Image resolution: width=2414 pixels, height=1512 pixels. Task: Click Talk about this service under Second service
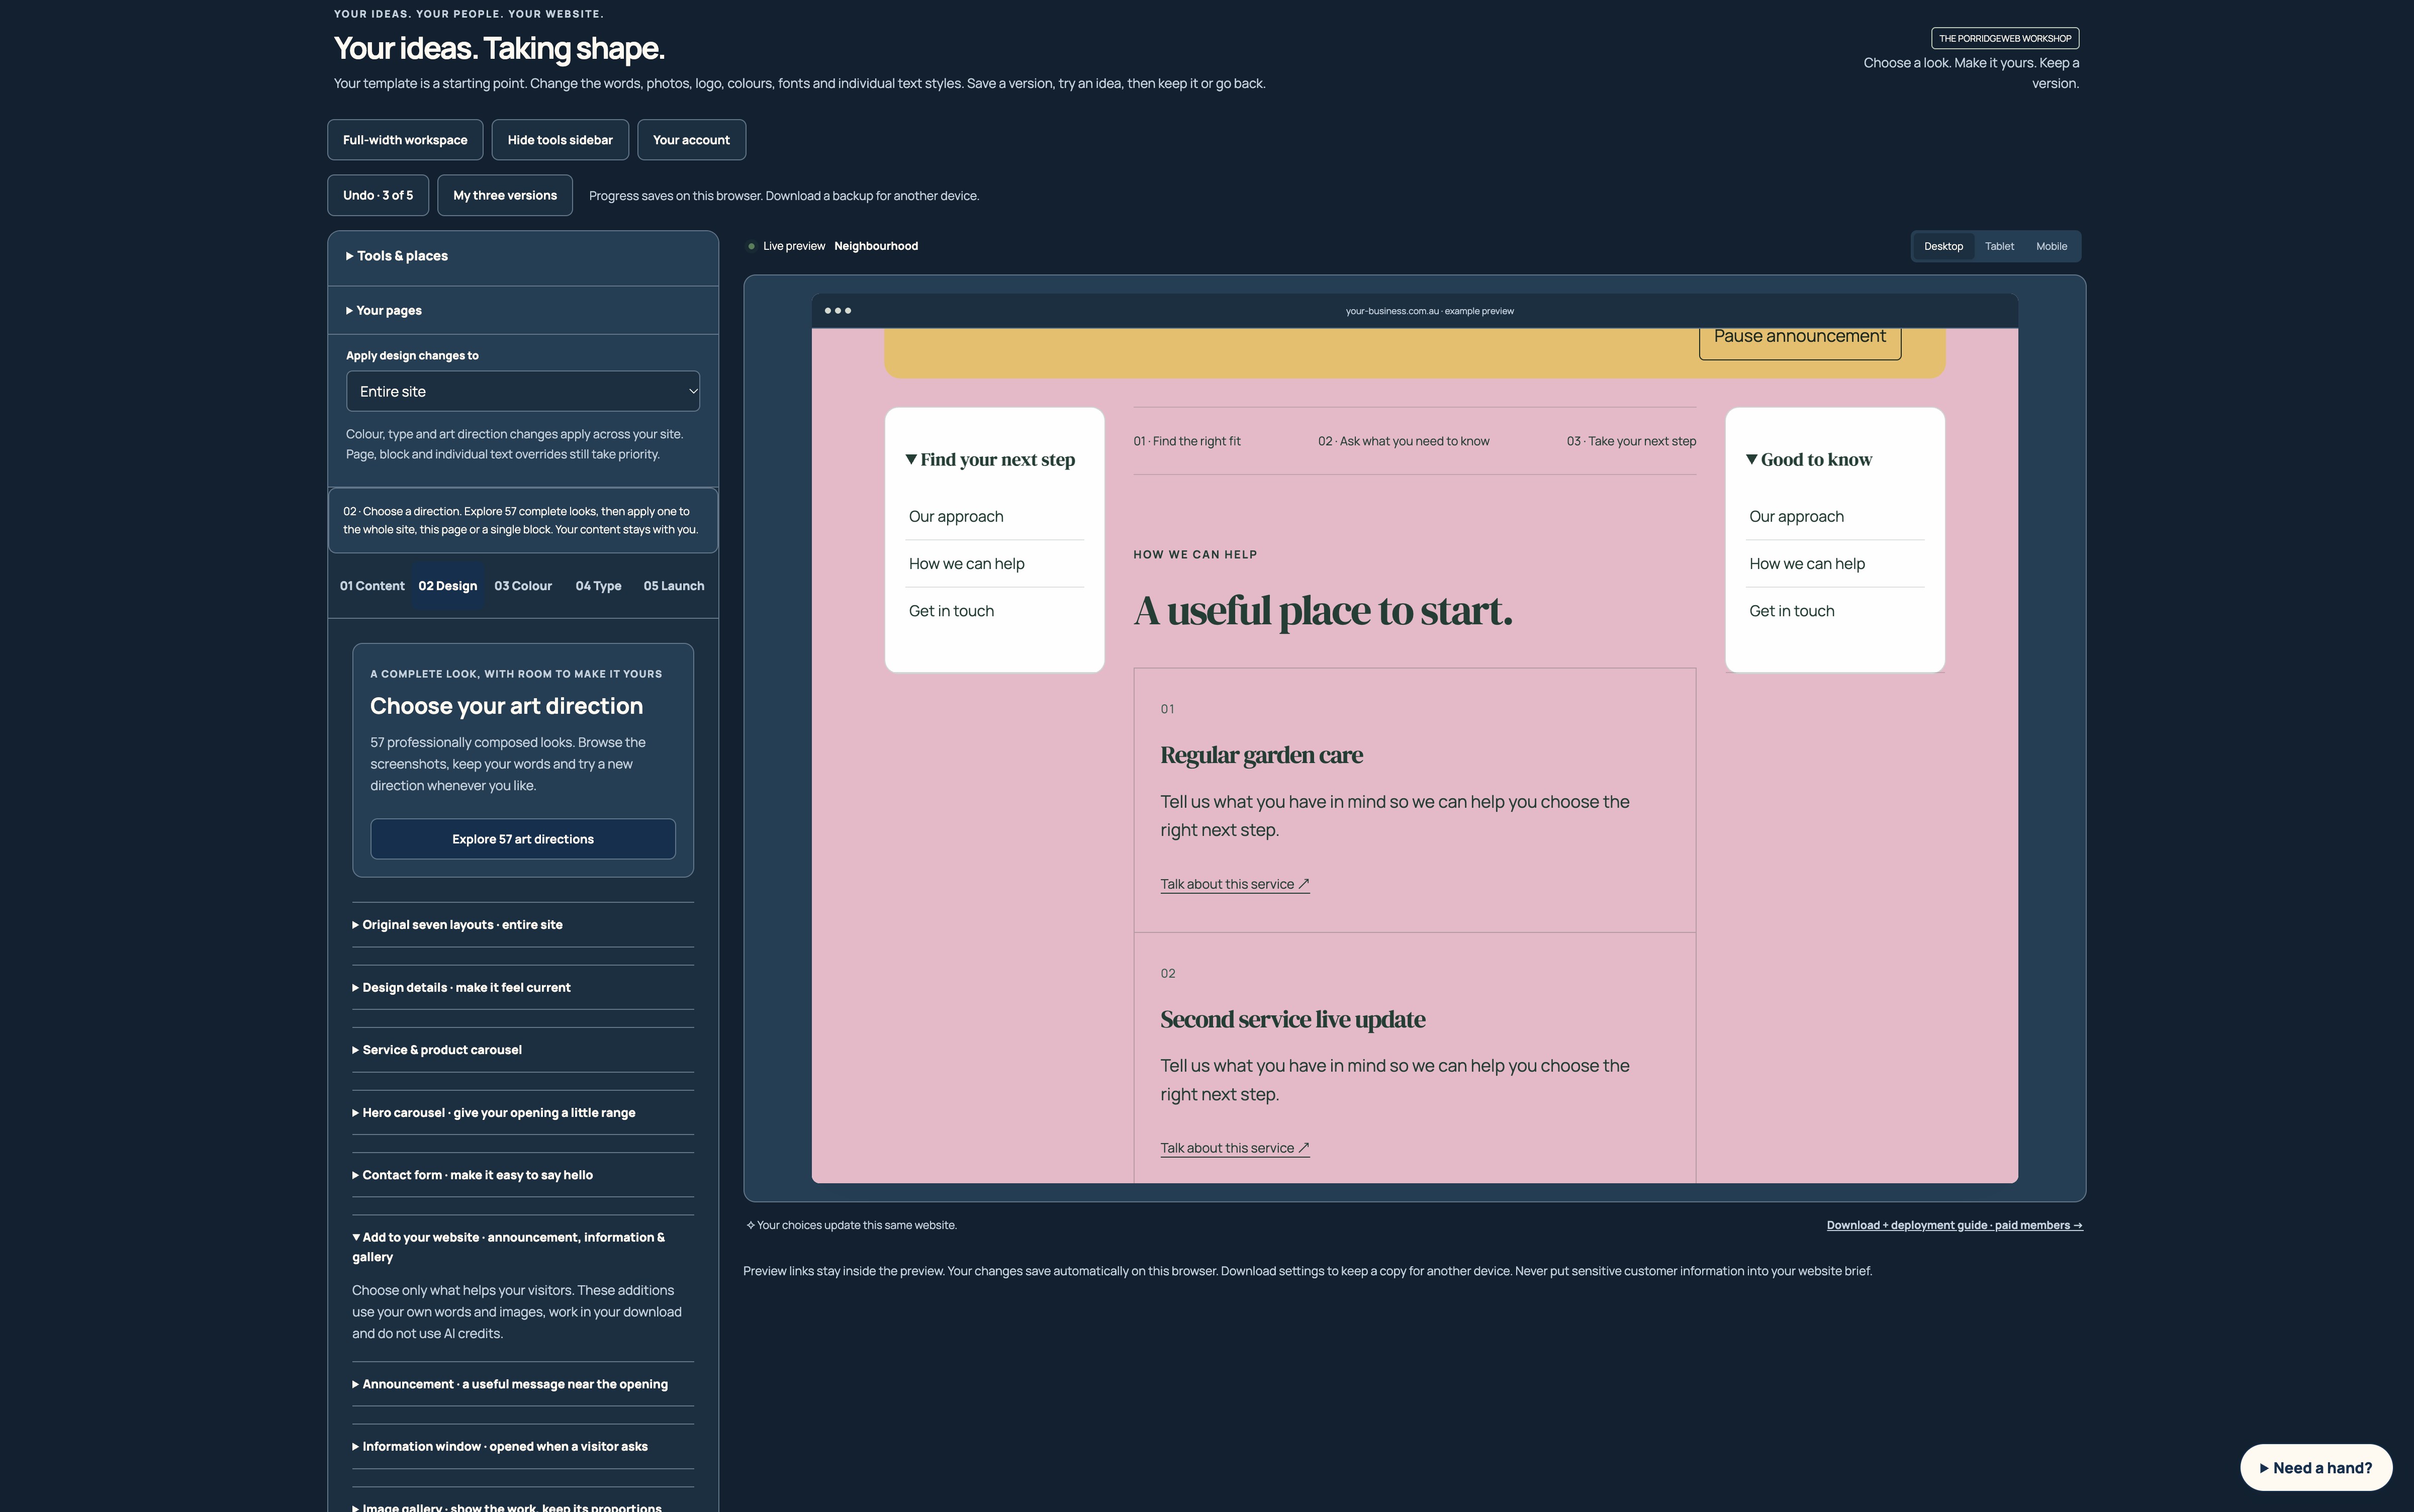1235,1148
